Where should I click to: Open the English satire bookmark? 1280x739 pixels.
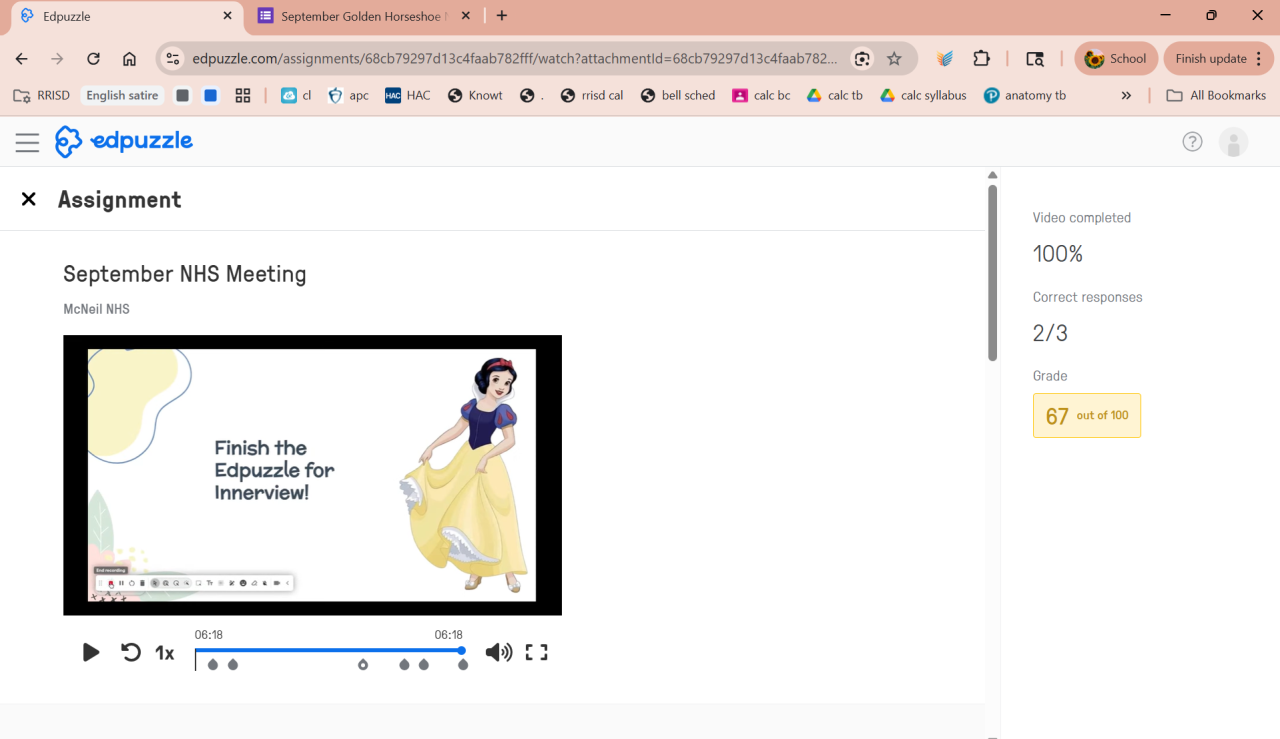pos(122,95)
